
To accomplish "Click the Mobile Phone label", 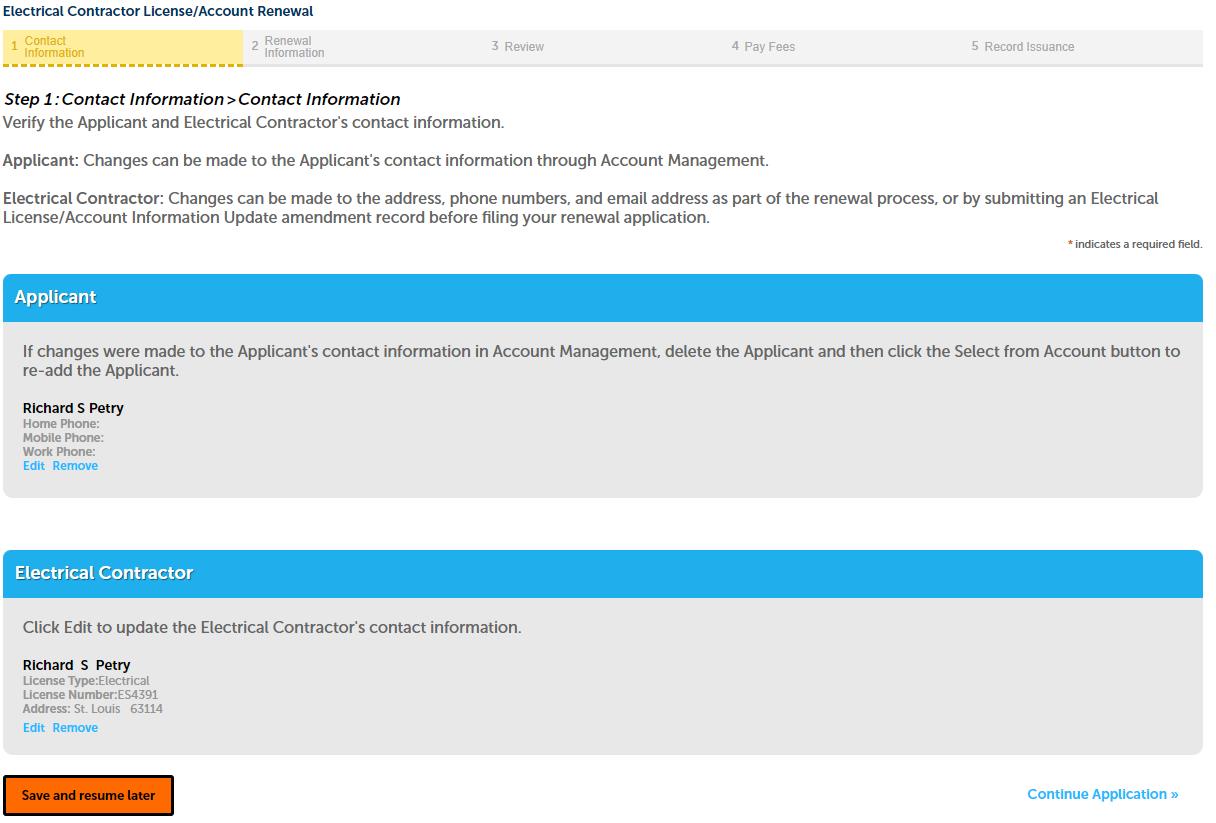I will (63, 438).
